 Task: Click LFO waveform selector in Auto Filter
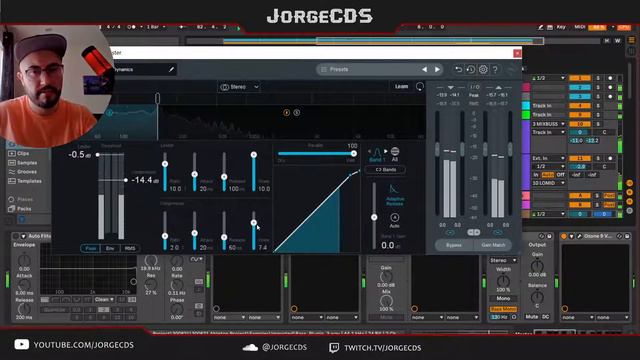point(196,259)
